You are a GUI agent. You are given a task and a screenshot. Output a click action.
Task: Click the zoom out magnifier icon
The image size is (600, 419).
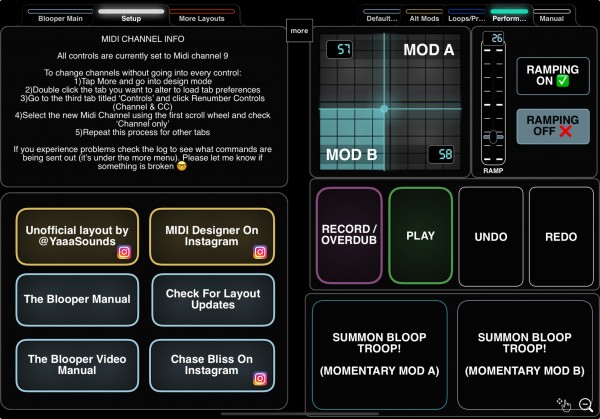pyautogui.click(x=585, y=404)
